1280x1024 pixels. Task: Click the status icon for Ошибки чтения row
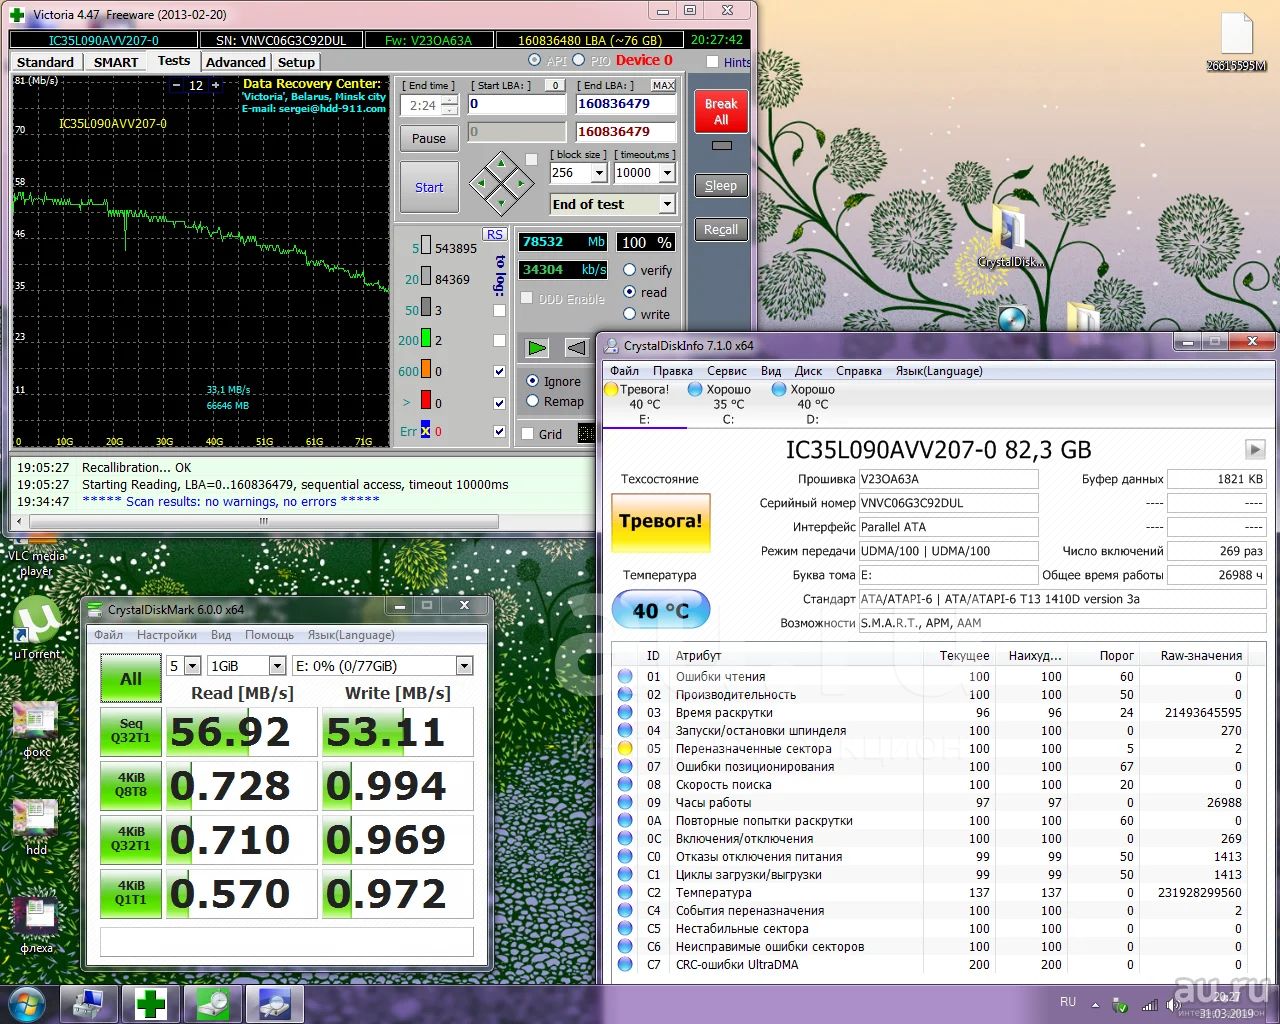625,676
